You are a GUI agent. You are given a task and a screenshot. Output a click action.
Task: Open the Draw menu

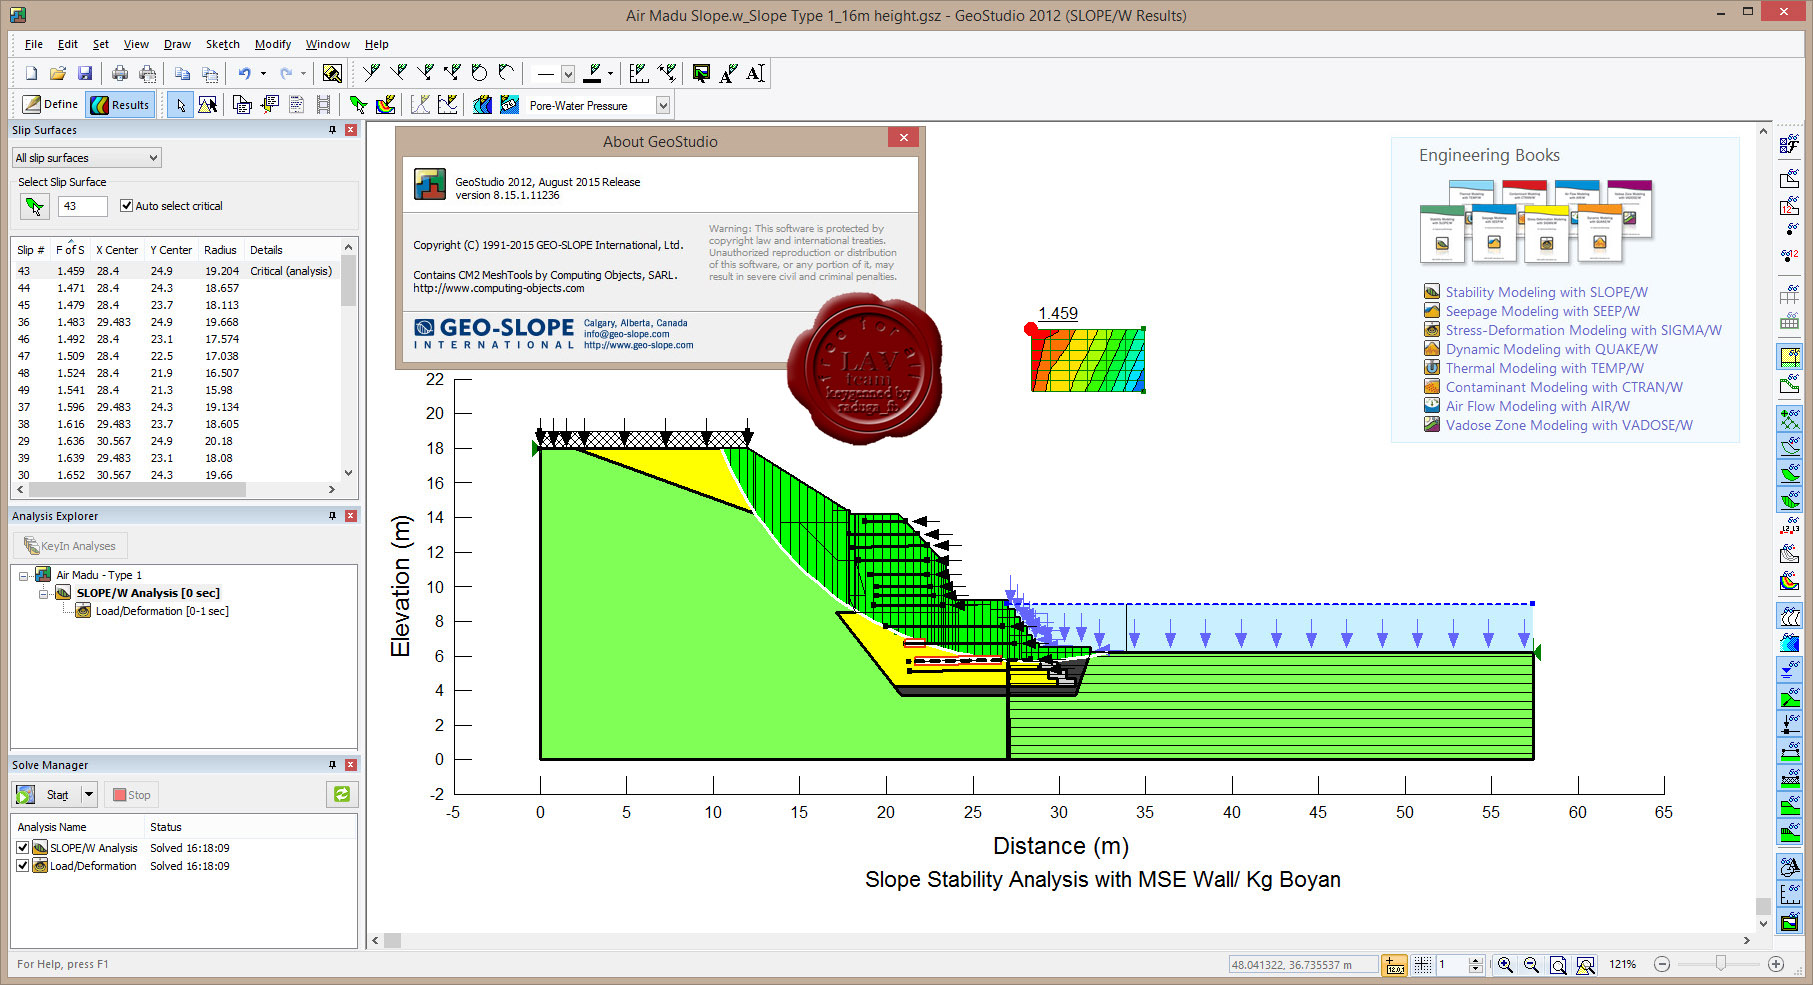(x=177, y=44)
